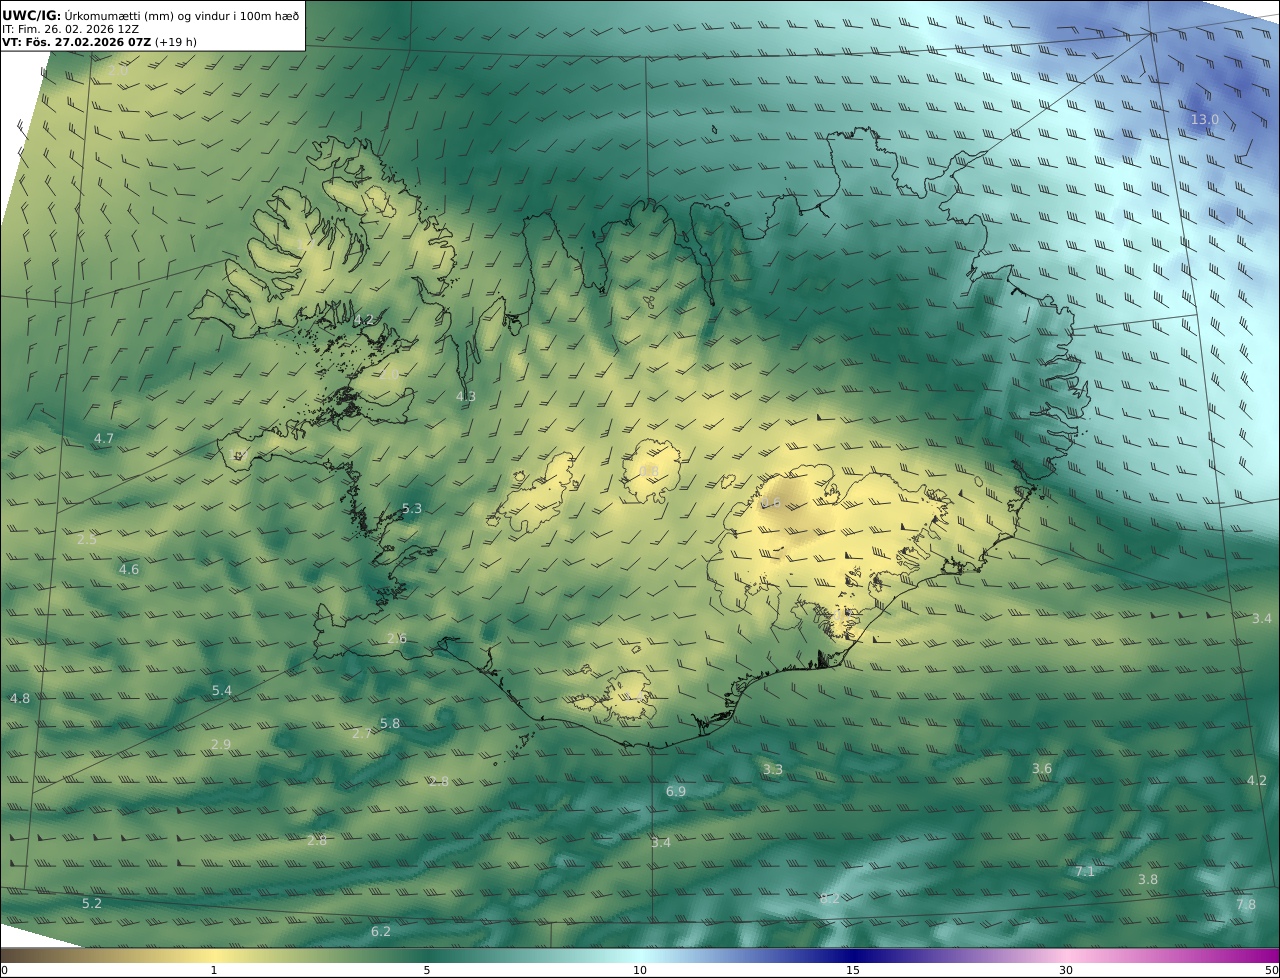
Task: Click the 13.0 precipitation value label
Action: tap(1204, 119)
